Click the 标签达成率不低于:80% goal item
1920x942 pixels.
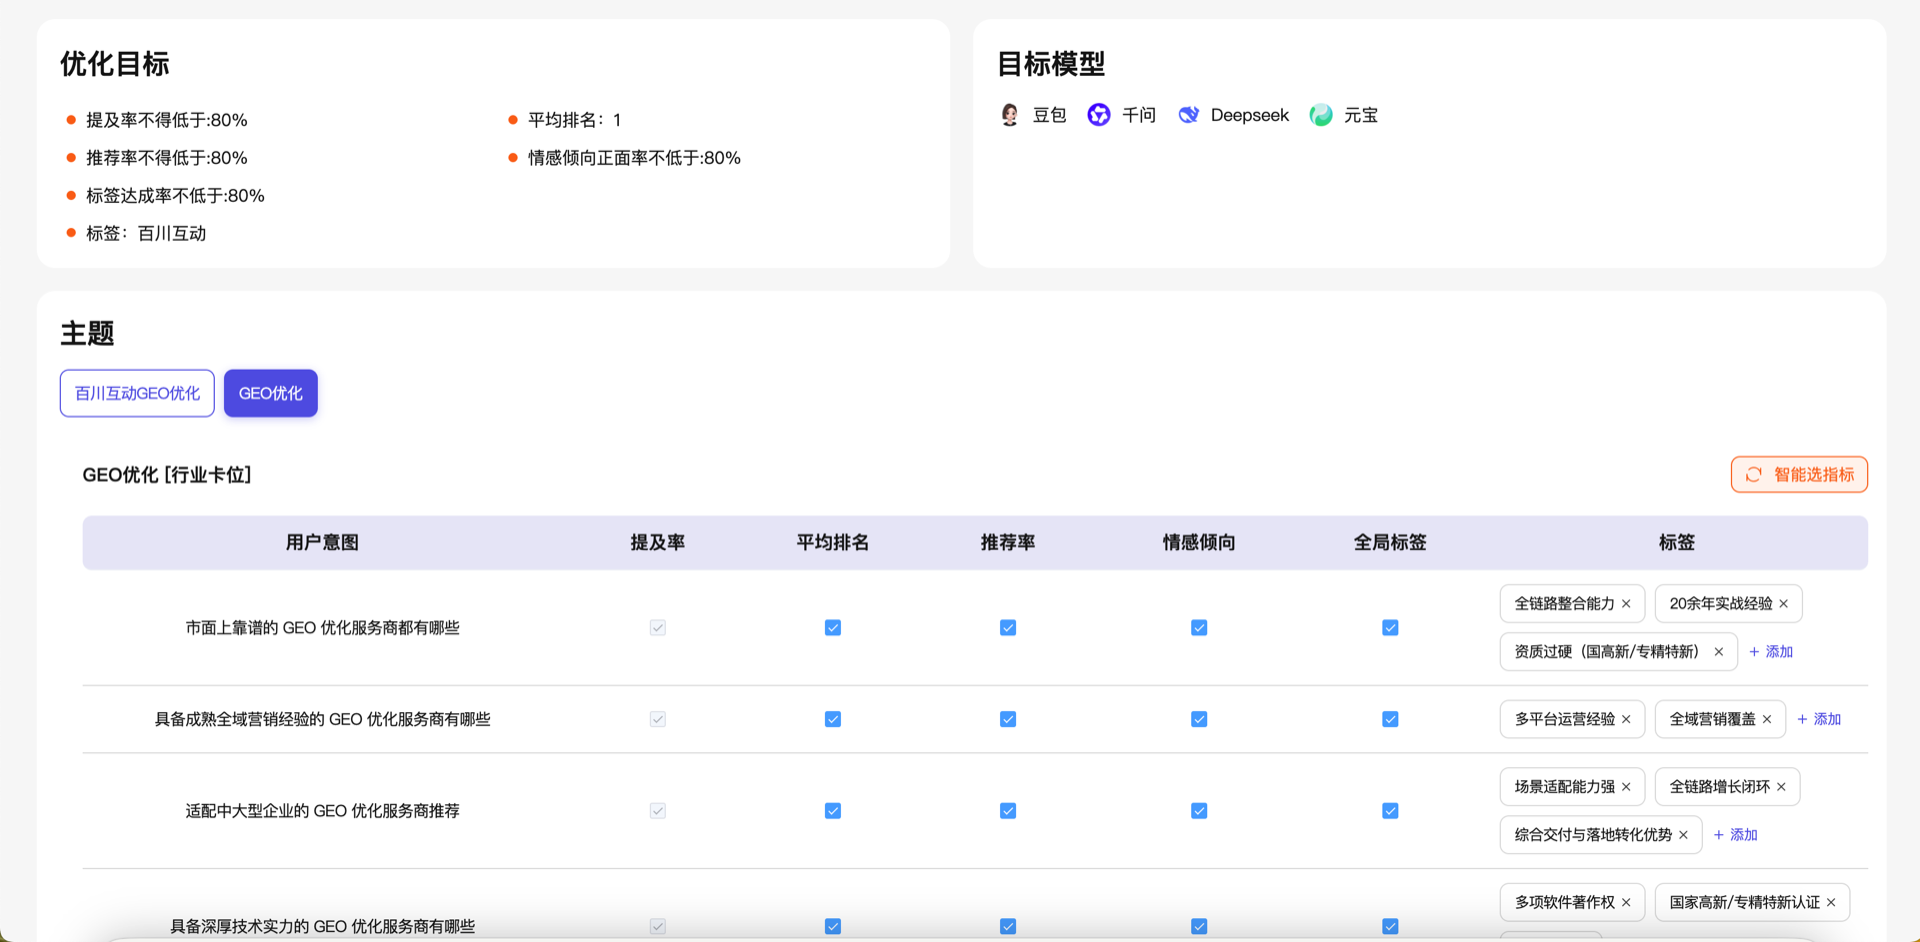point(175,196)
